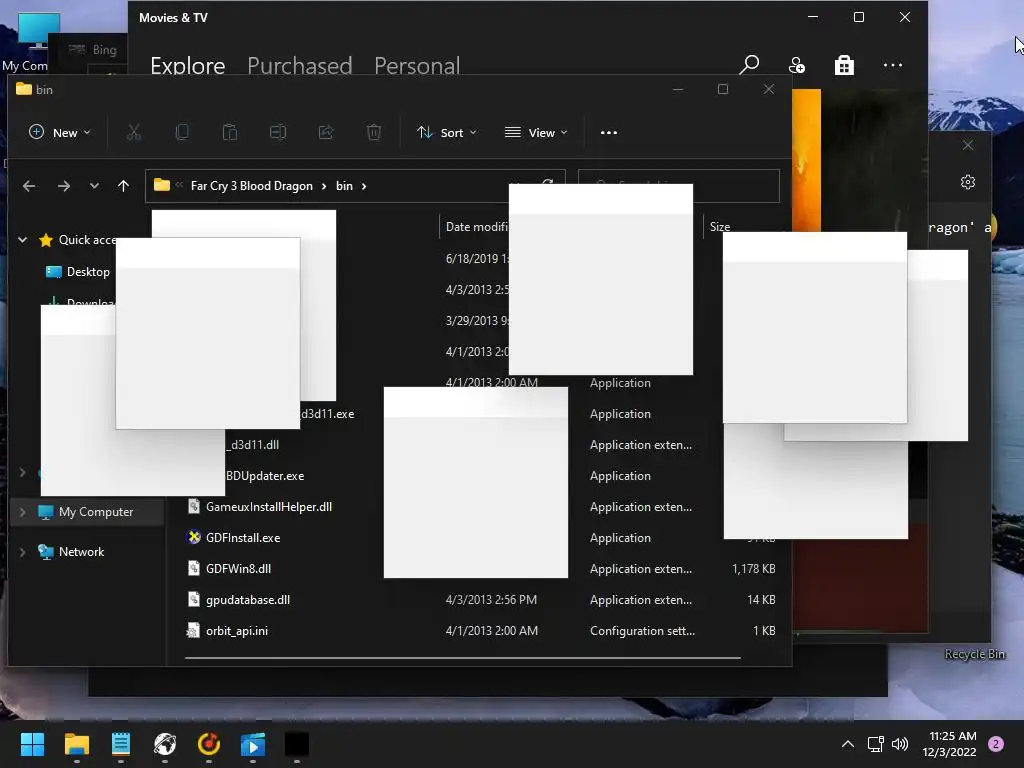
Task: Go up one folder level with the up arrow
Action: tap(123, 186)
